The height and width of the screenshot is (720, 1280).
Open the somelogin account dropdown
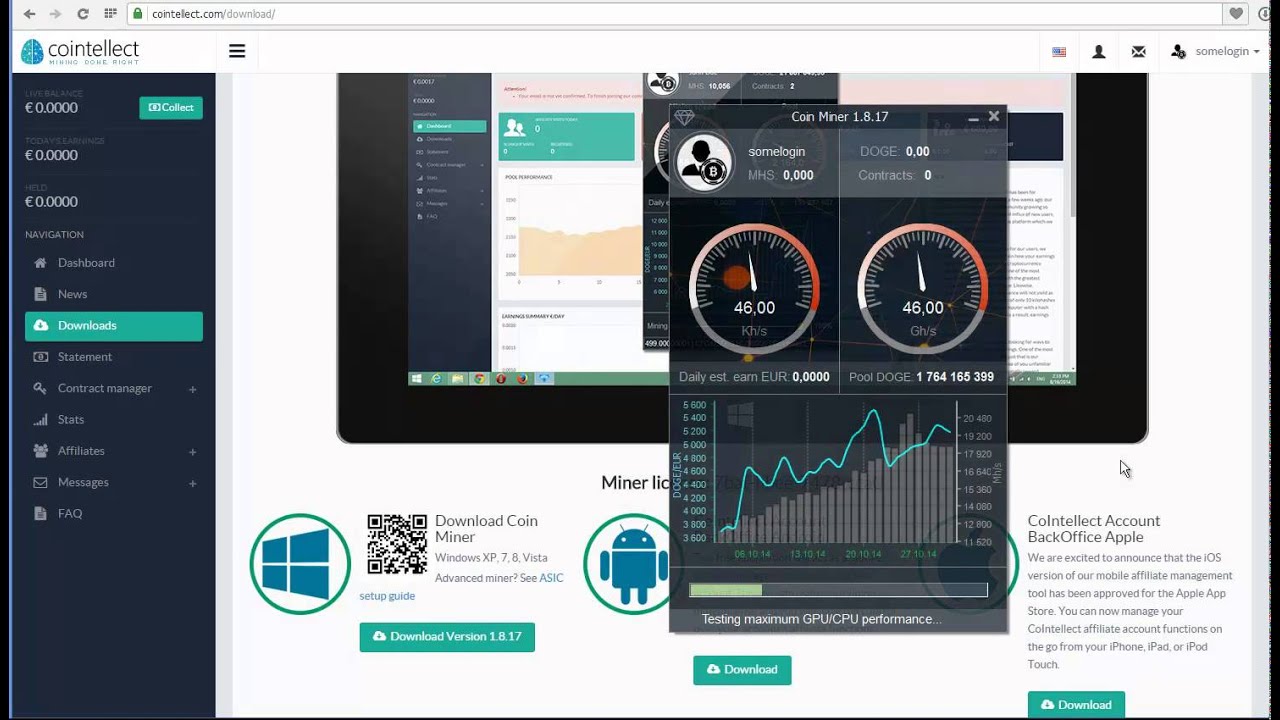click(x=1215, y=52)
